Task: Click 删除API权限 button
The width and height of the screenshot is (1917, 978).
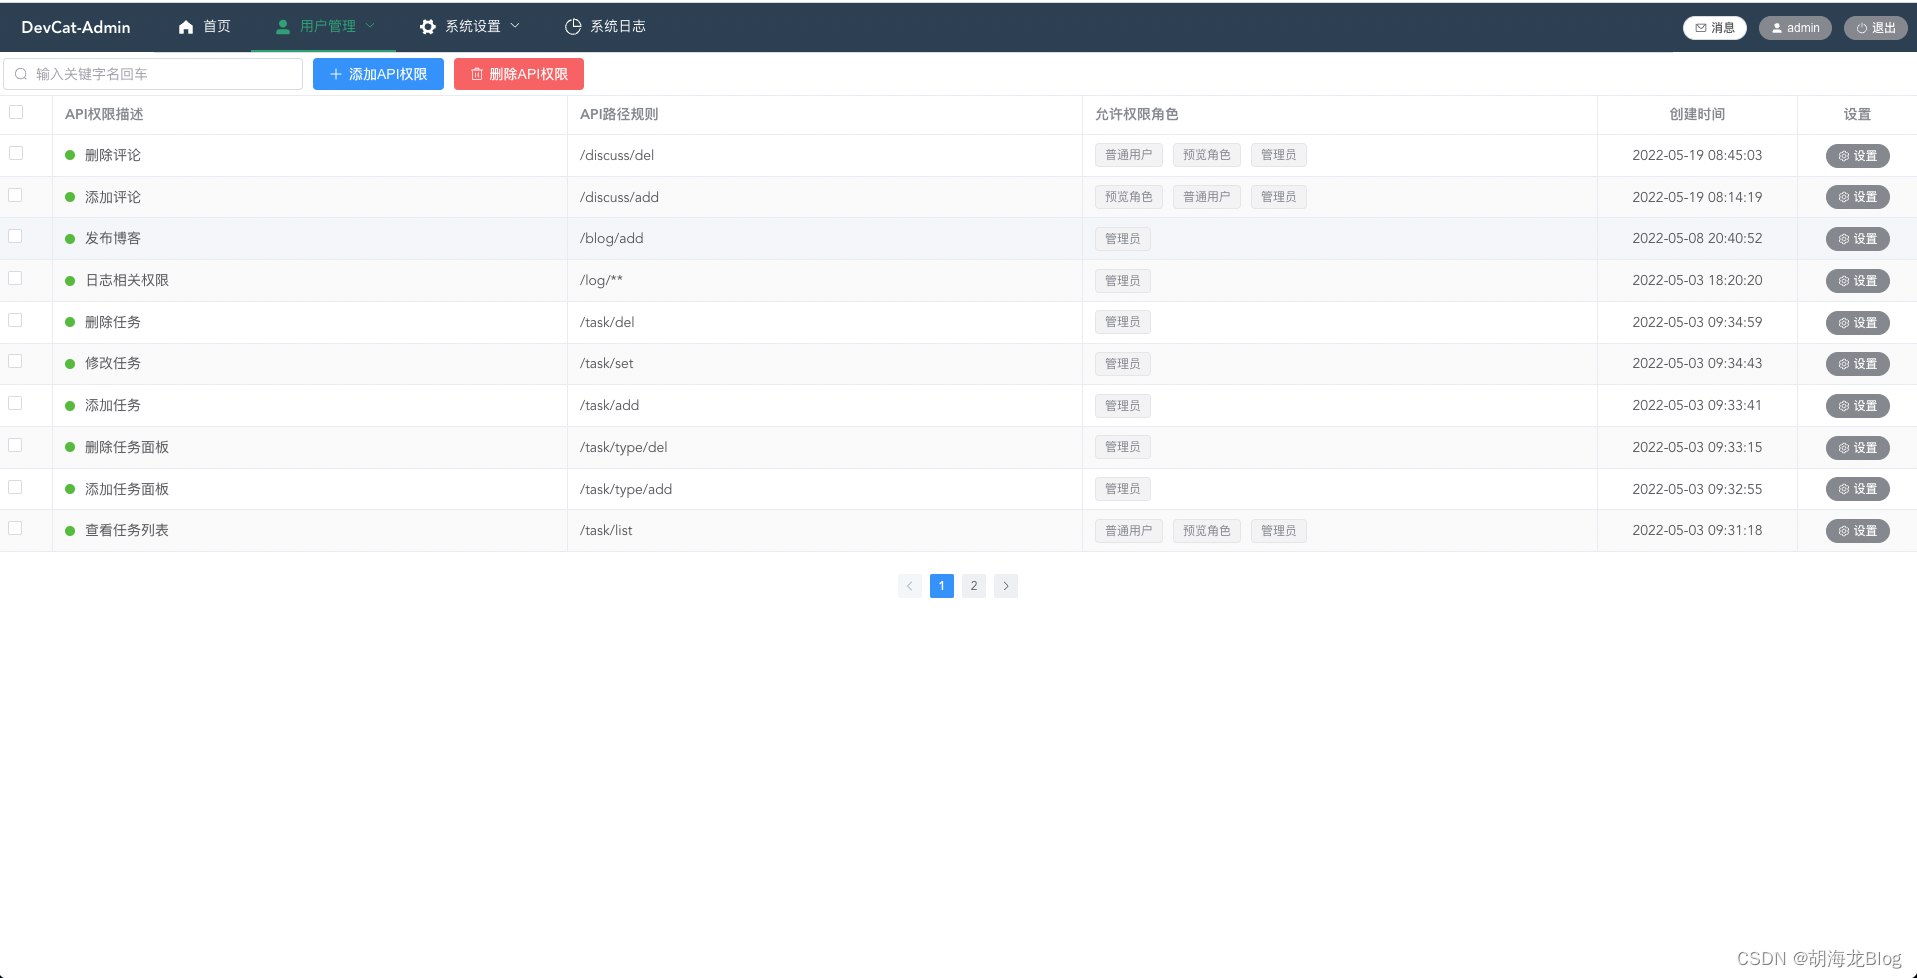Action: tap(519, 74)
